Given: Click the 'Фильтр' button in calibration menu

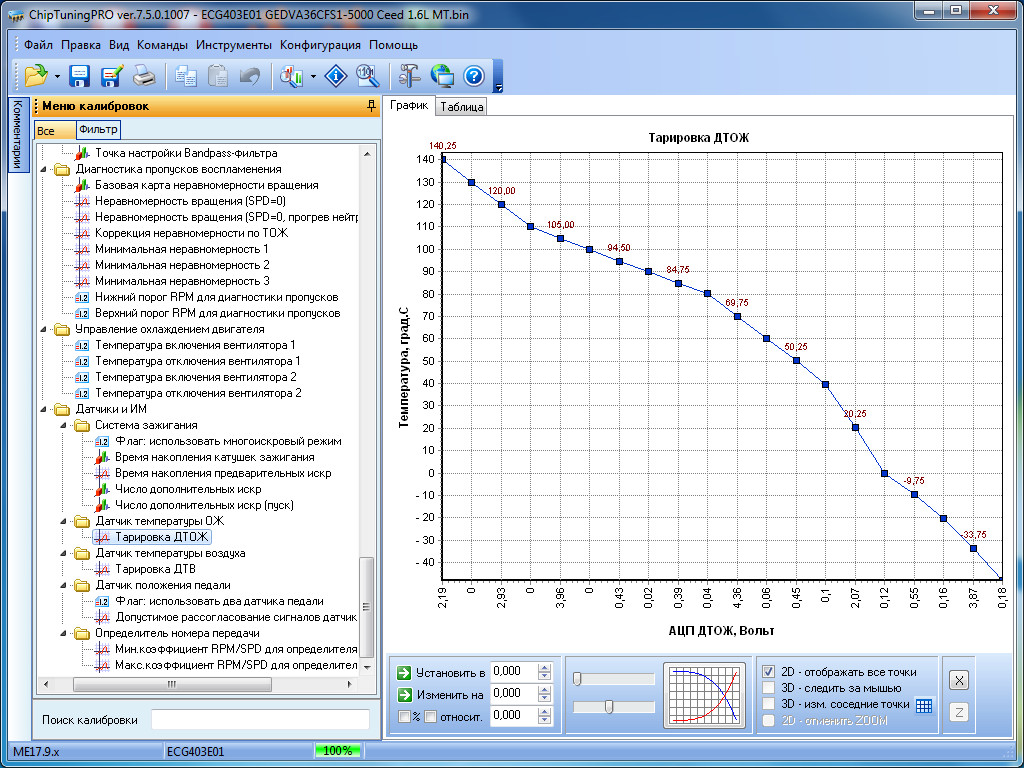Looking at the screenshot, I should click(98, 130).
